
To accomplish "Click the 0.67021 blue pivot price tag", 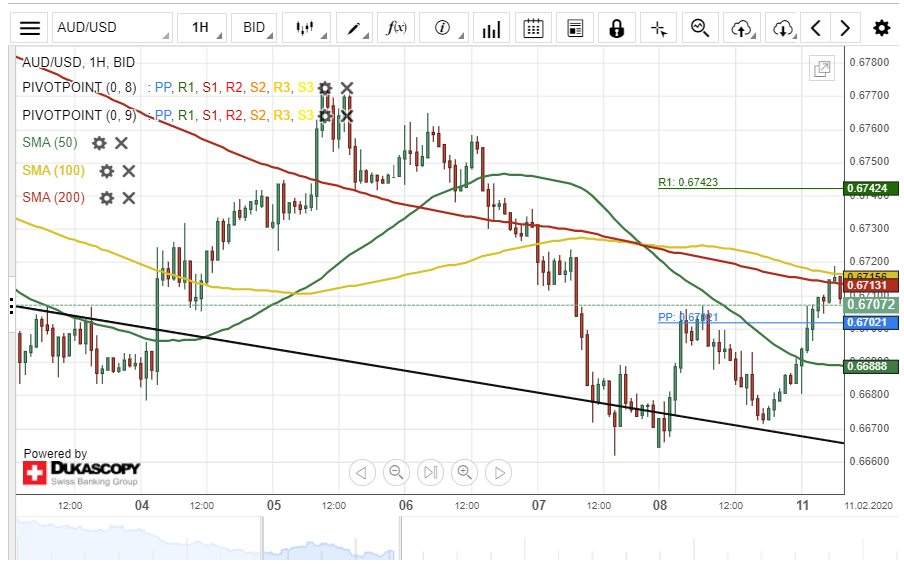I will point(871,322).
